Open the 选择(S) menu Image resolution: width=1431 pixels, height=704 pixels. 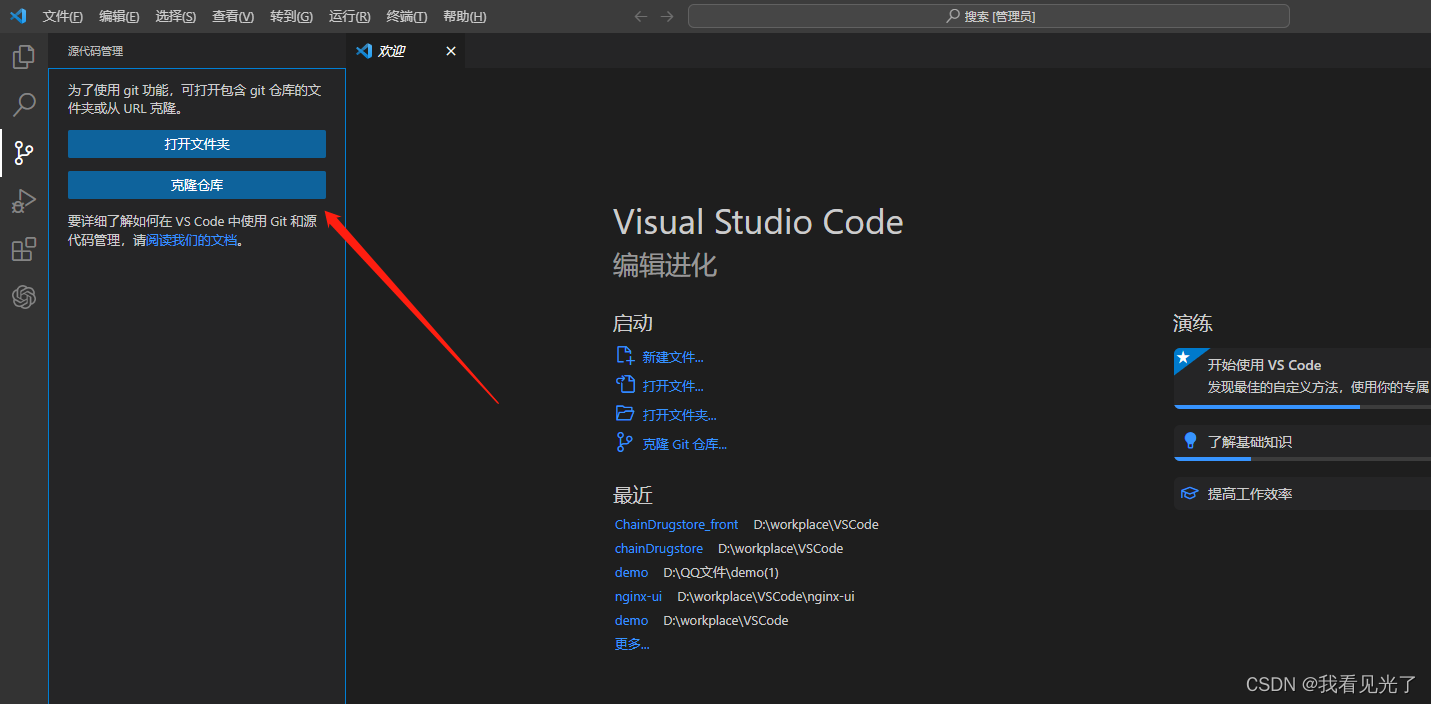point(176,17)
